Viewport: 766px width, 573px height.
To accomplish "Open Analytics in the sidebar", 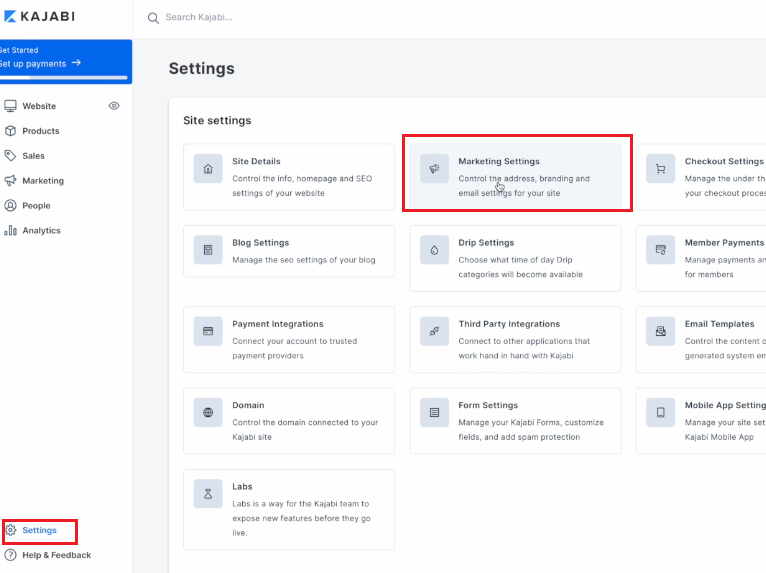I will [42, 231].
